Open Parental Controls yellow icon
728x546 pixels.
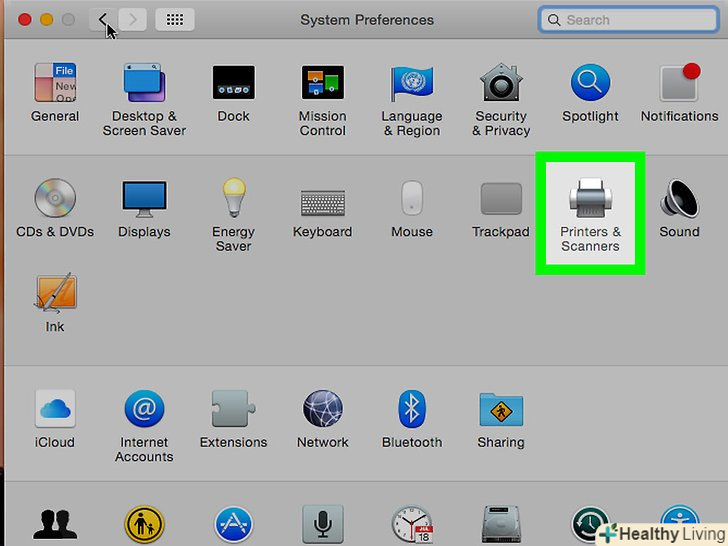pyautogui.click(x=144, y=525)
